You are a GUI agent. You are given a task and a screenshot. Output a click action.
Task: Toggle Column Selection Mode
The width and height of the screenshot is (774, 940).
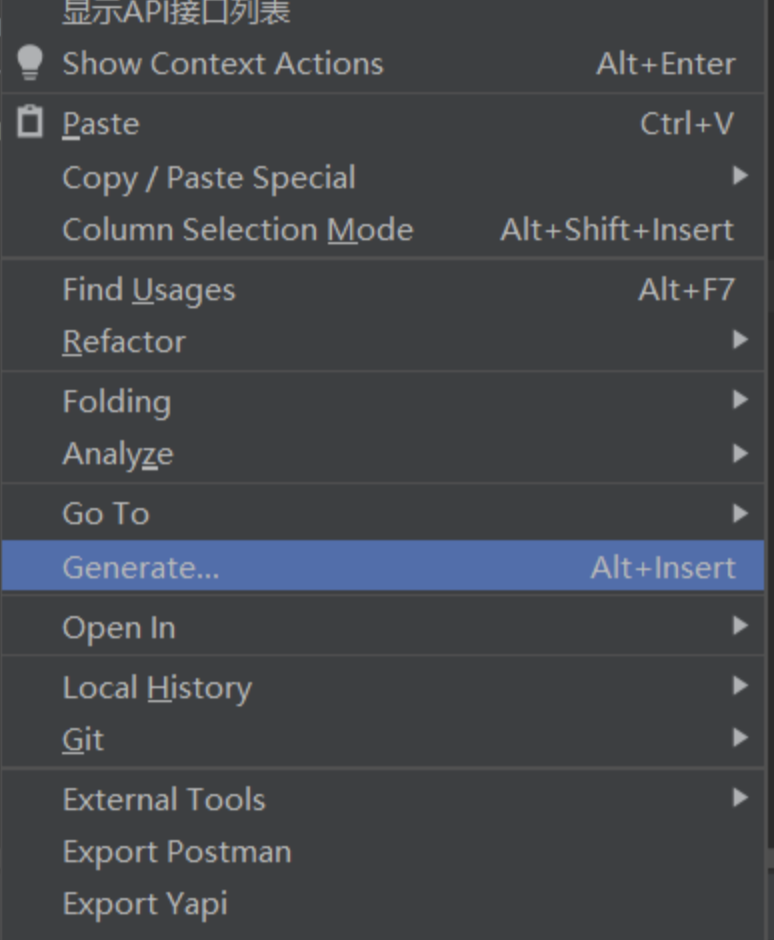pos(383,230)
